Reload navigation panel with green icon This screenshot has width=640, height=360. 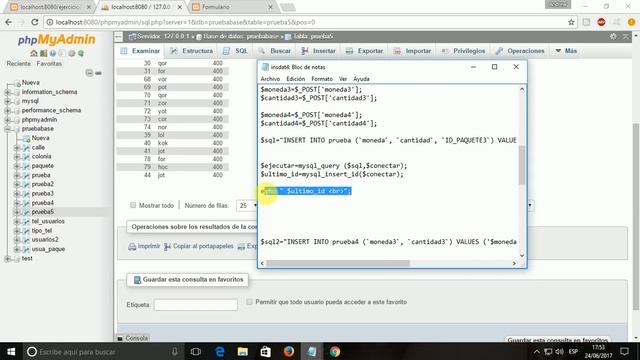[x=81, y=53]
